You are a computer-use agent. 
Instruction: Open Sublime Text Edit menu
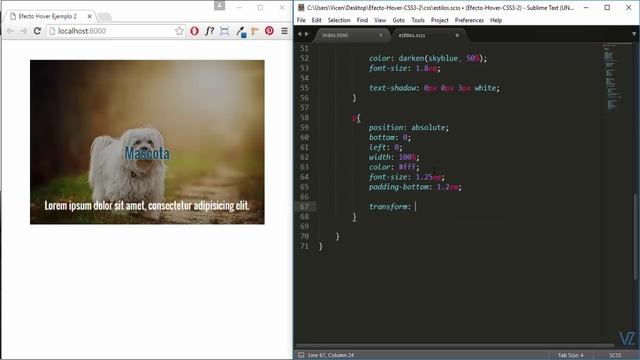pyautogui.click(x=316, y=20)
